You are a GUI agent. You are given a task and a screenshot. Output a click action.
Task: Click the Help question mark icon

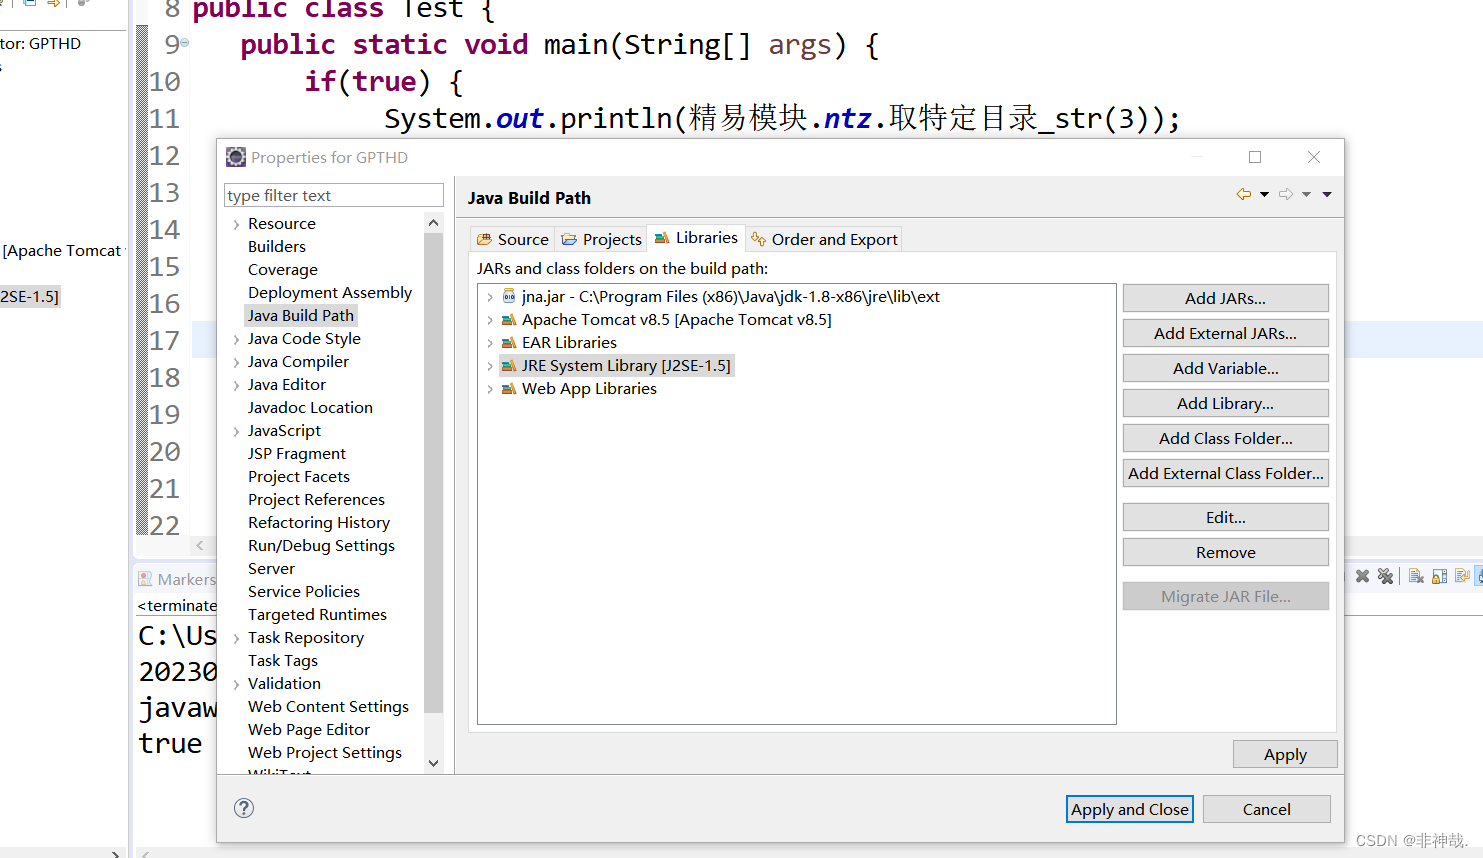[x=243, y=808]
